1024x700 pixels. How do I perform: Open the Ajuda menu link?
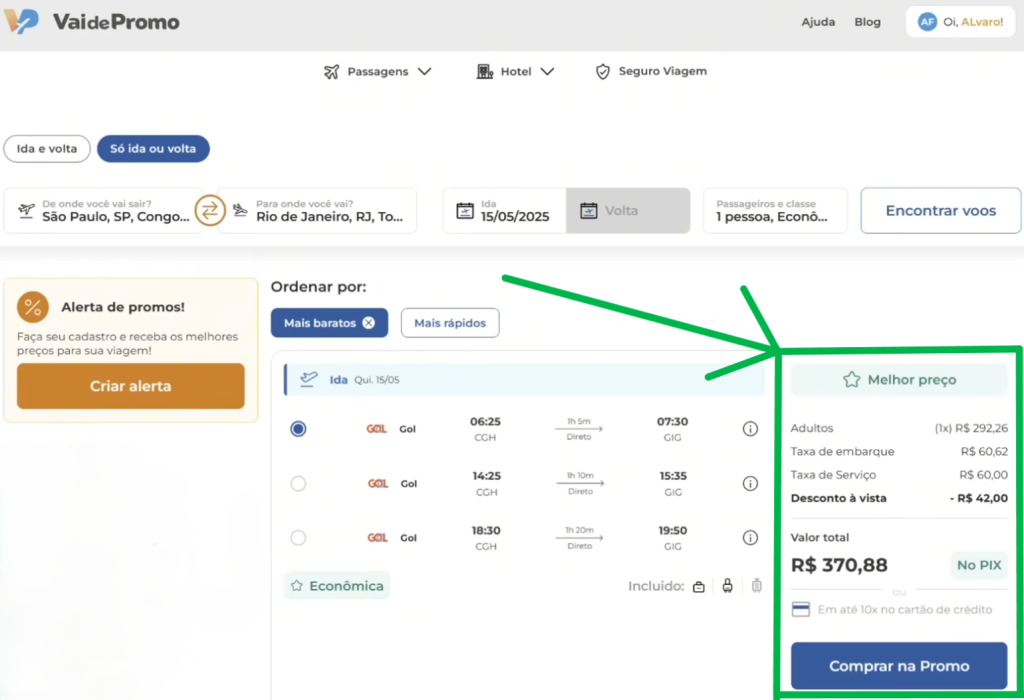tap(818, 22)
